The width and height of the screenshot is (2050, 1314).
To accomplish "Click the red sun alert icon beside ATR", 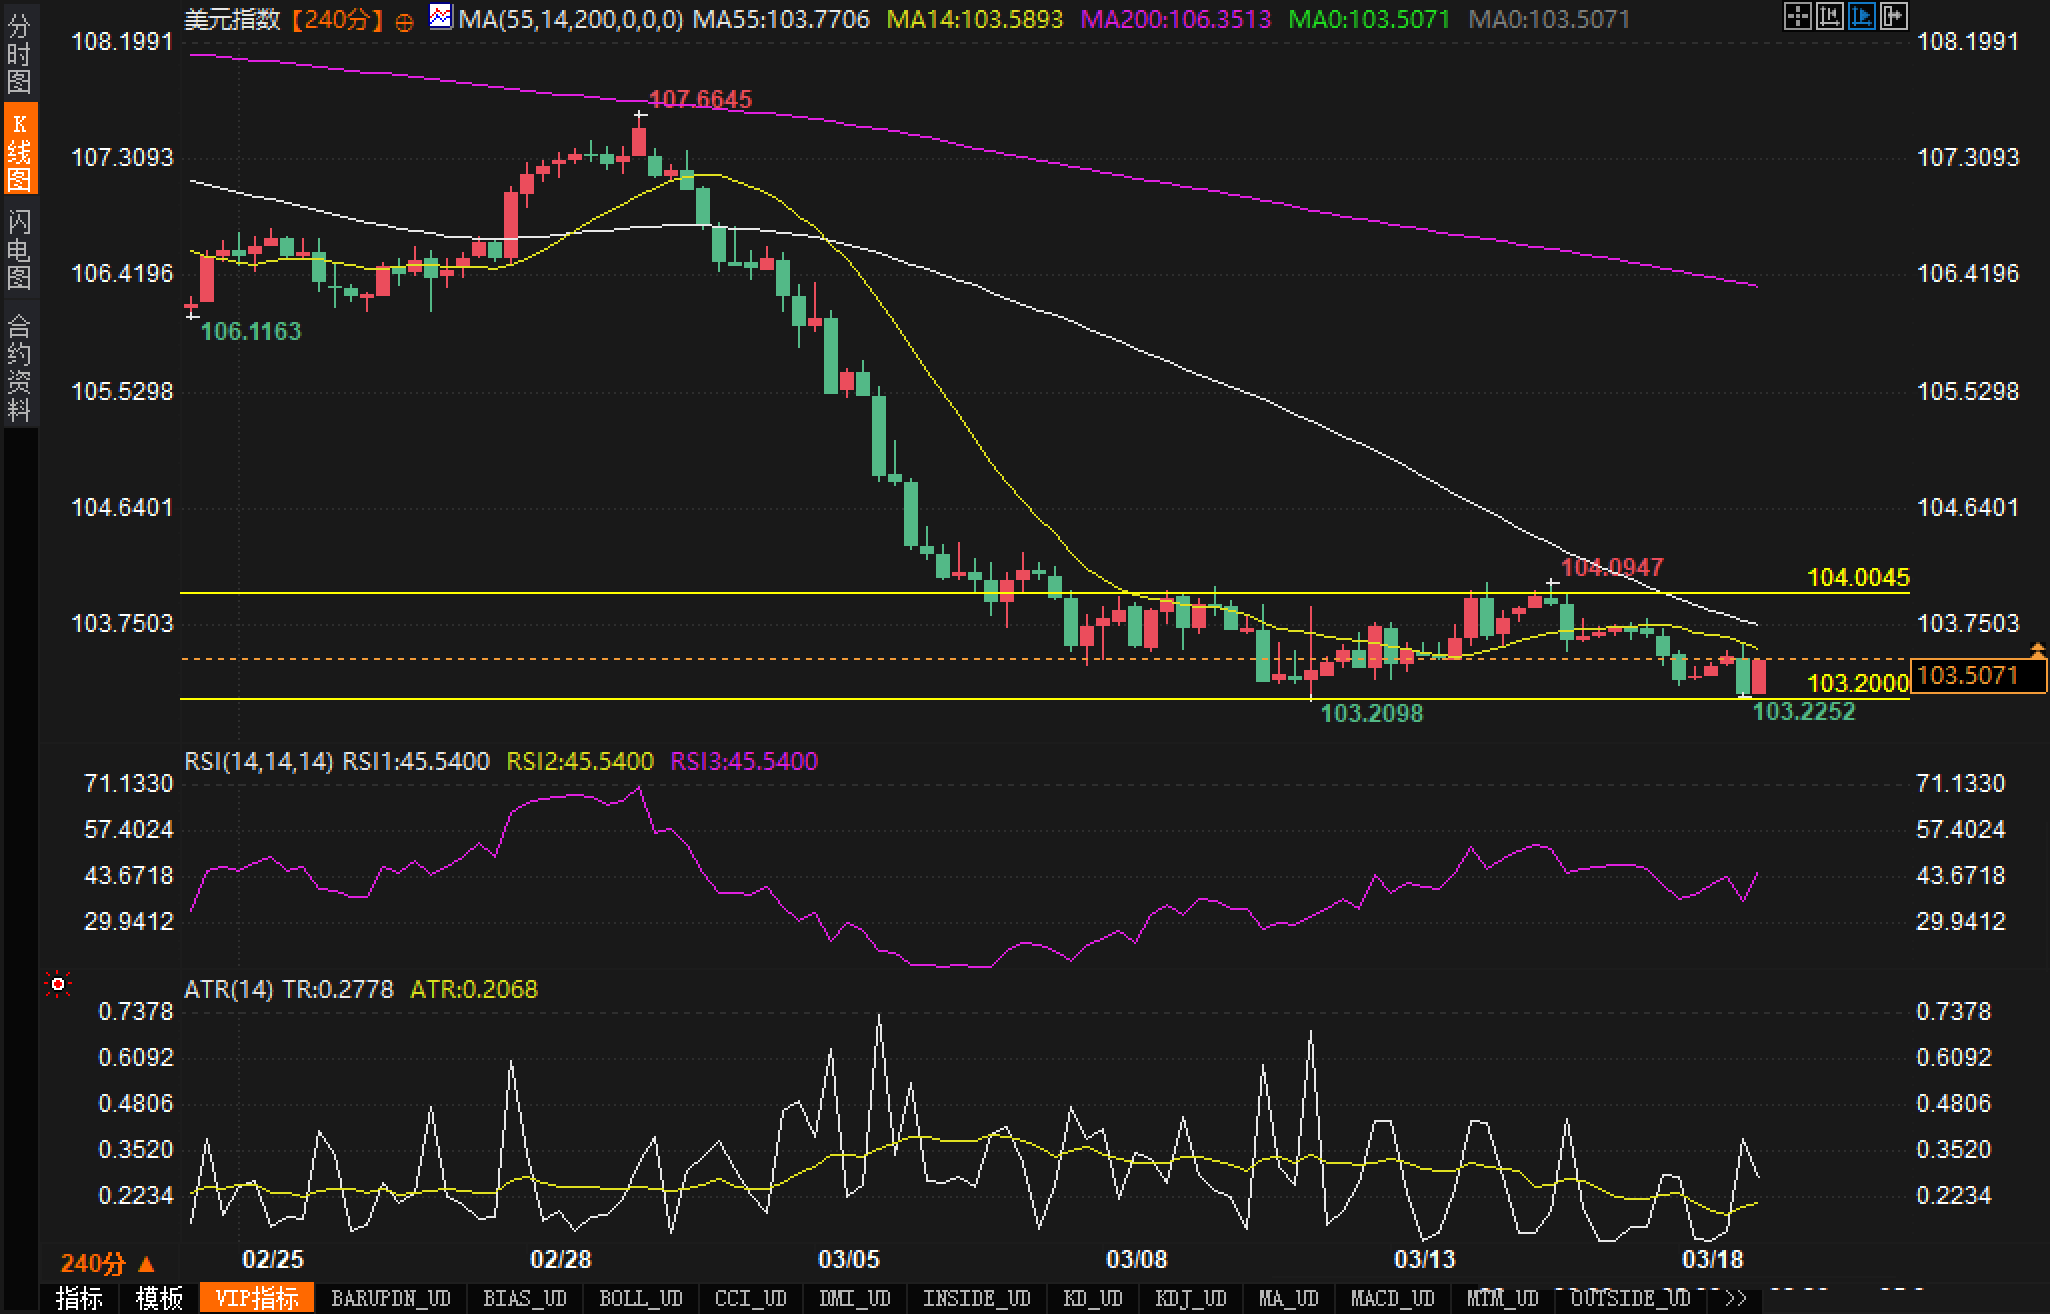I will pos(58,985).
